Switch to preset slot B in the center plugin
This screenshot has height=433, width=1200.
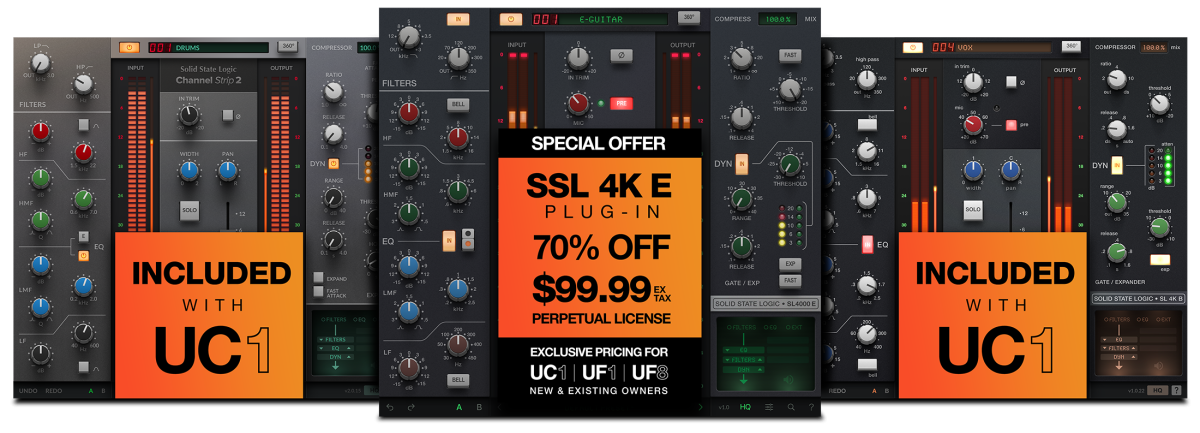(479, 407)
